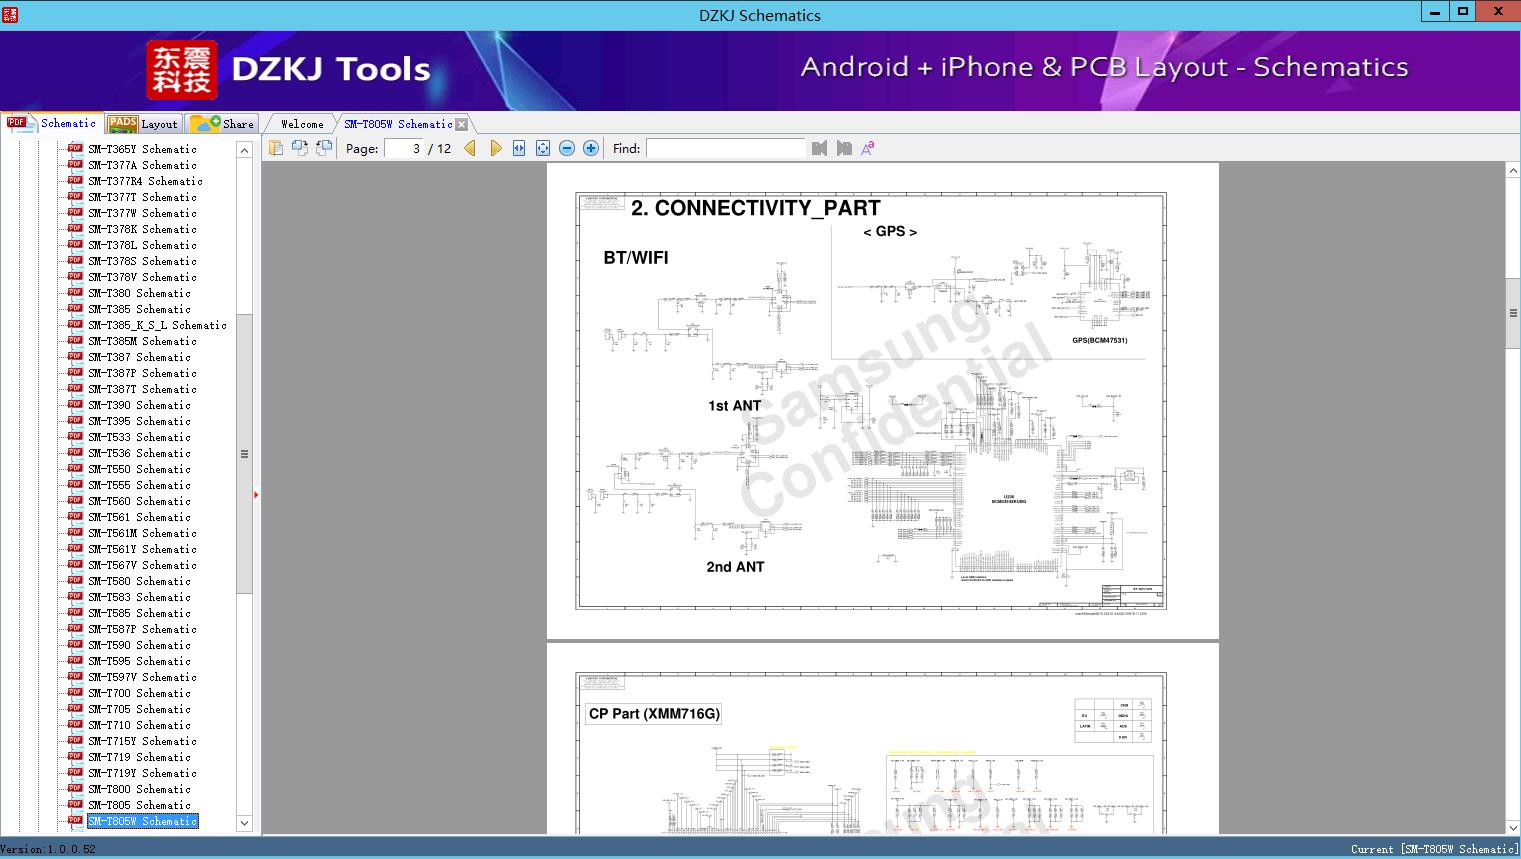Fit the whole page in view

(543, 148)
